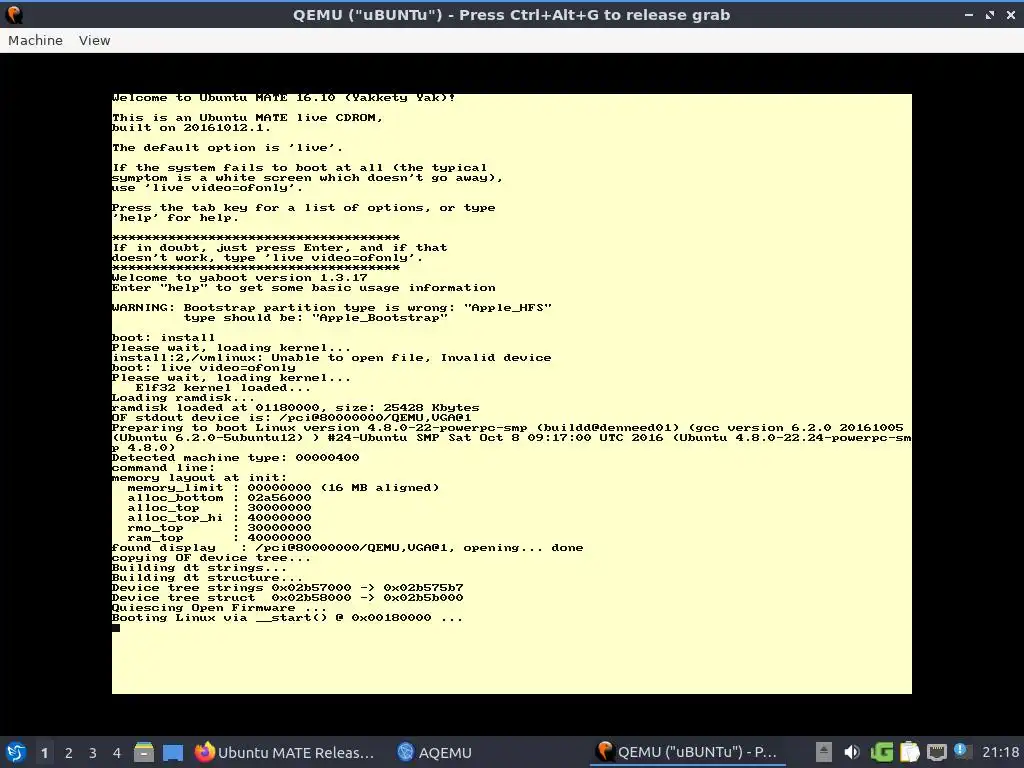The height and width of the screenshot is (768, 1024).
Task: Click 'Detected machine type: 00000400' line
Action: click(235, 458)
